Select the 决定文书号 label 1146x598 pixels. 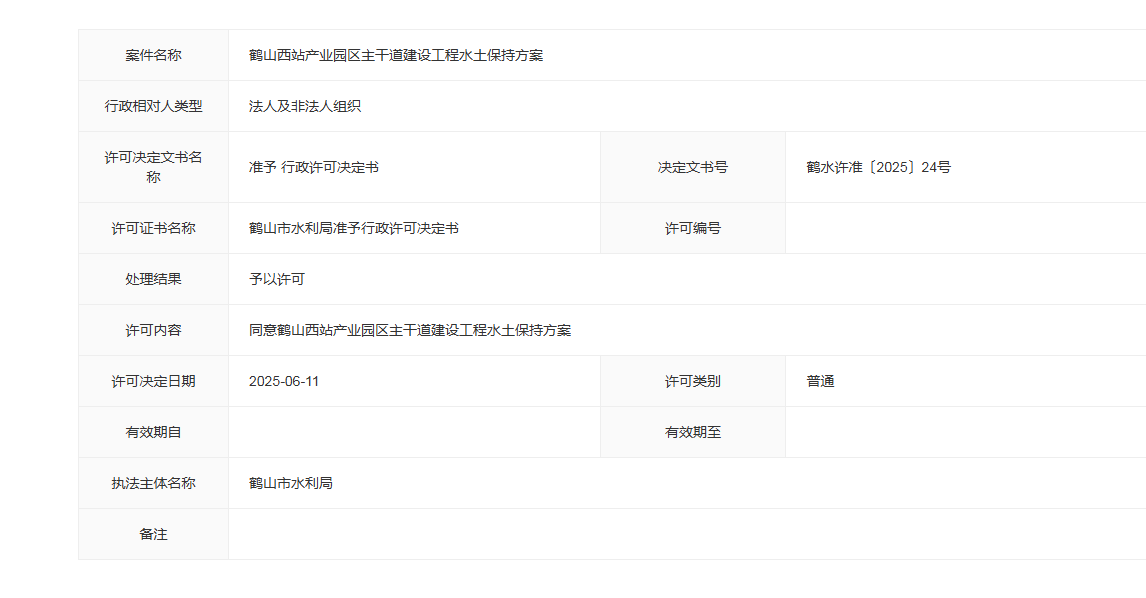(693, 167)
